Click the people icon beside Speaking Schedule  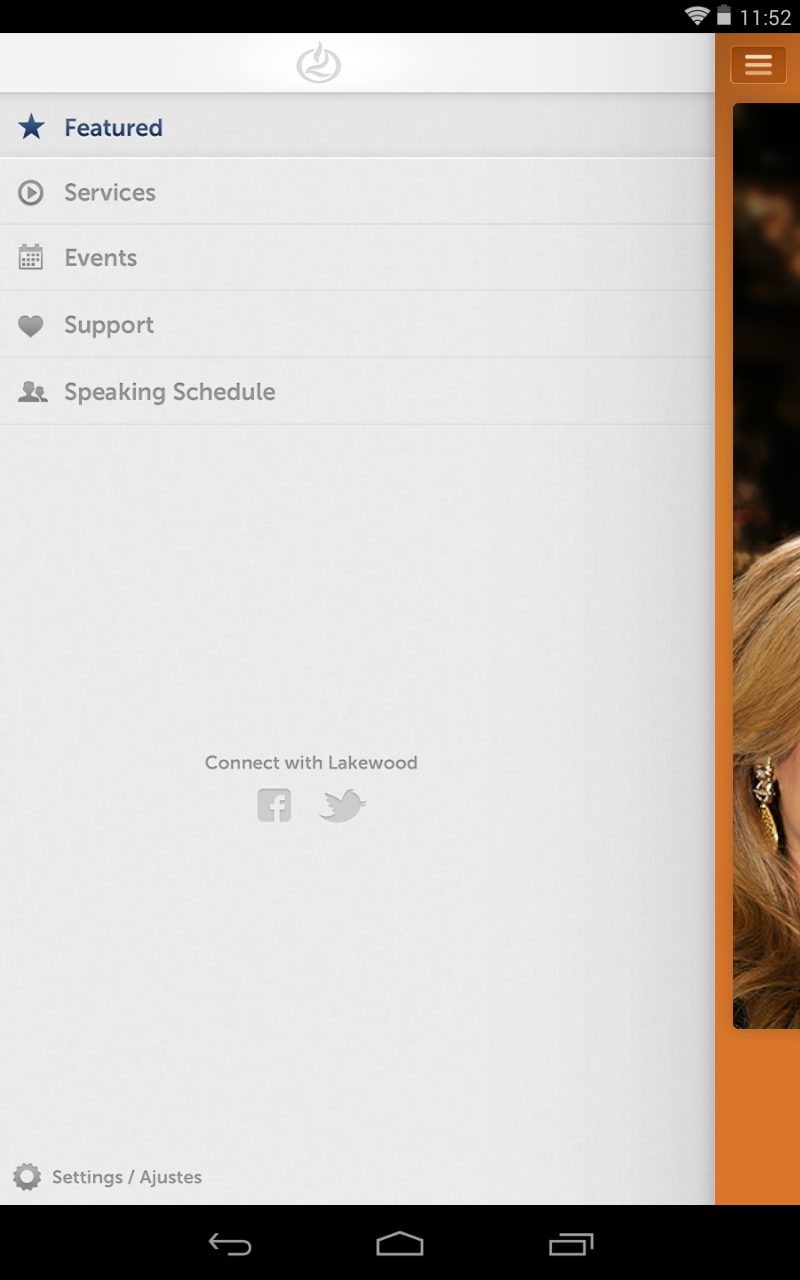point(32,392)
